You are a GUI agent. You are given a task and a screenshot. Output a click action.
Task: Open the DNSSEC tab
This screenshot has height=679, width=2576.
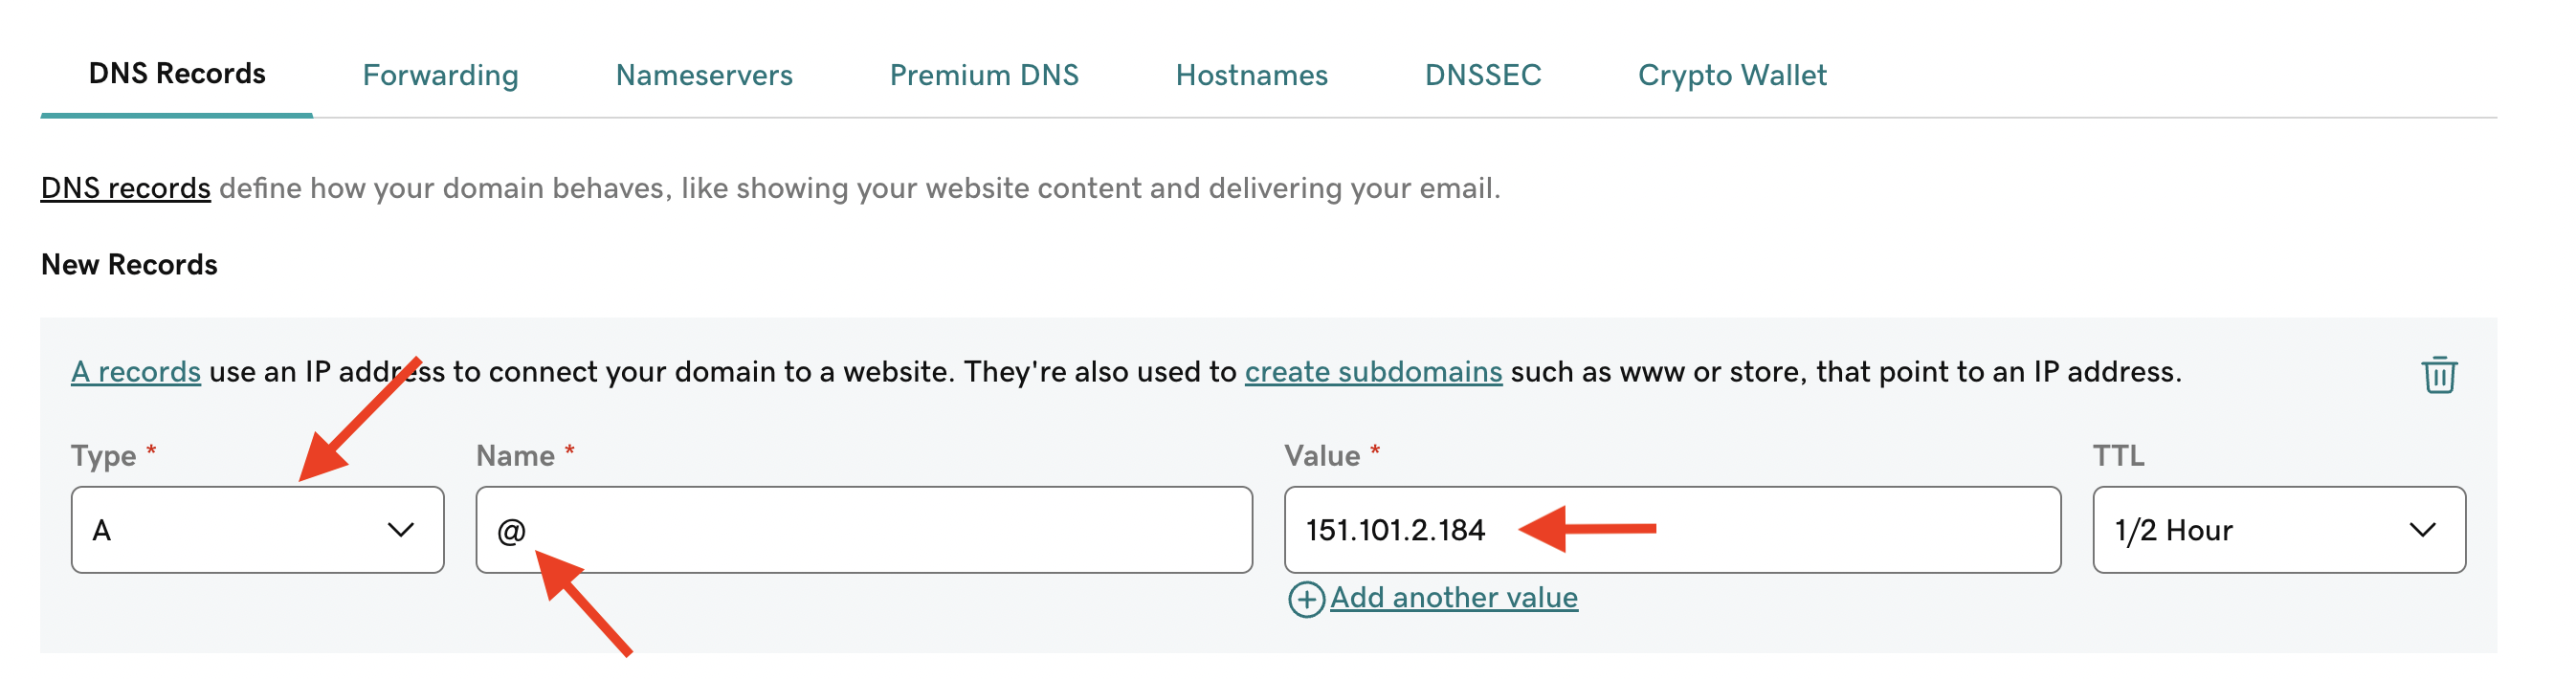(1483, 75)
